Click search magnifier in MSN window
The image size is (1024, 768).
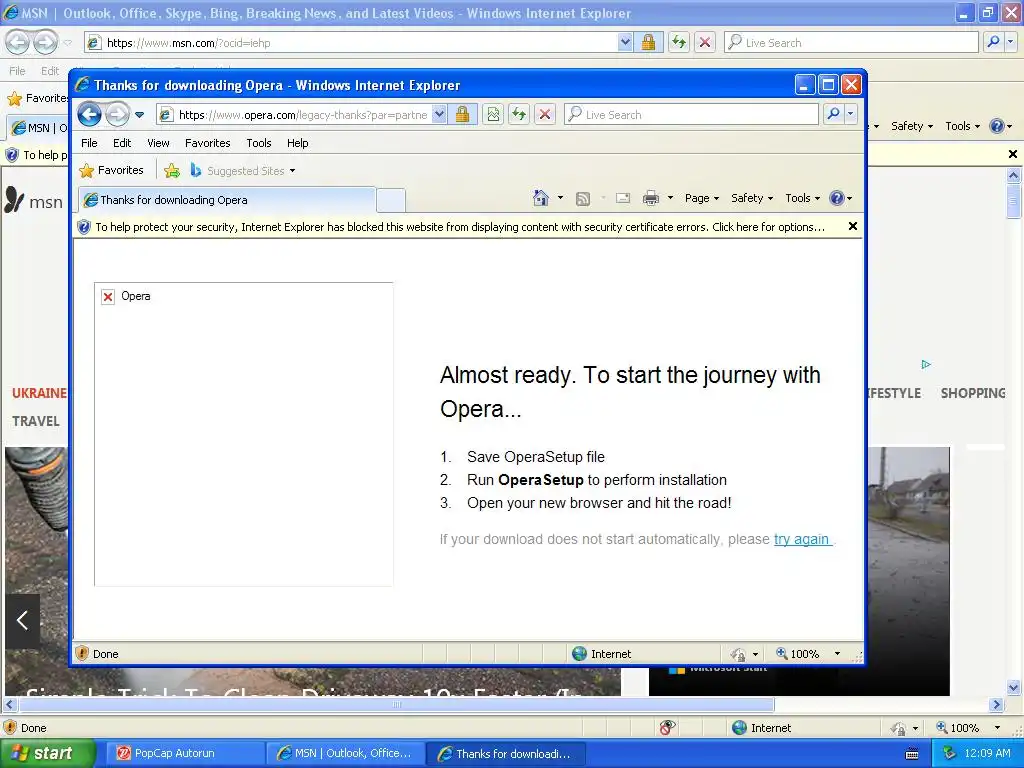(x=993, y=42)
